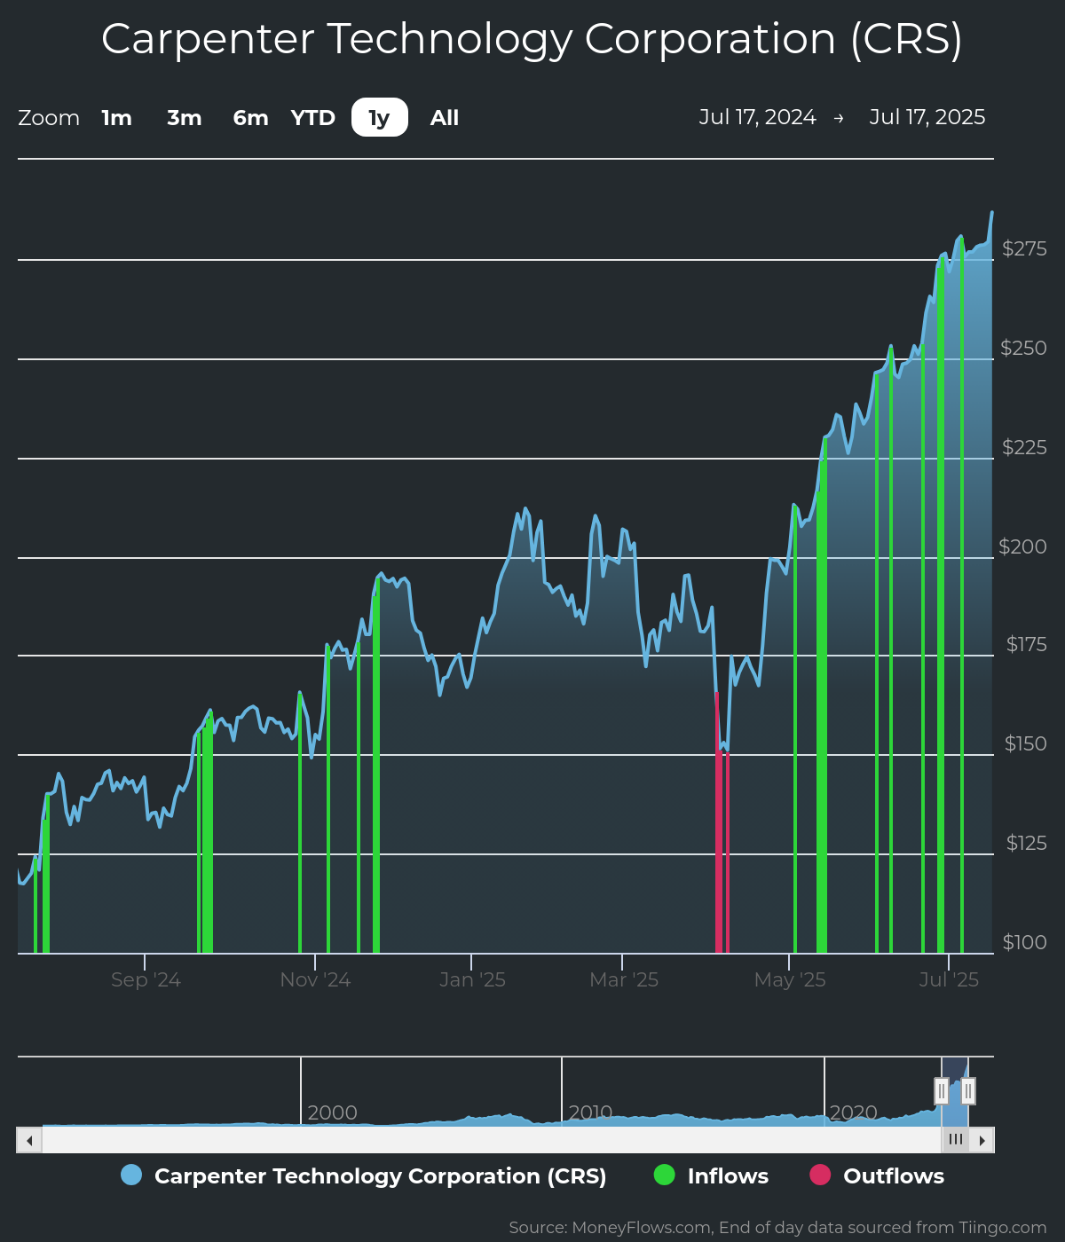This screenshot has width=1065, height=1242.
Task: Click the Sep '24 axis label
Action: coord(146,980)
